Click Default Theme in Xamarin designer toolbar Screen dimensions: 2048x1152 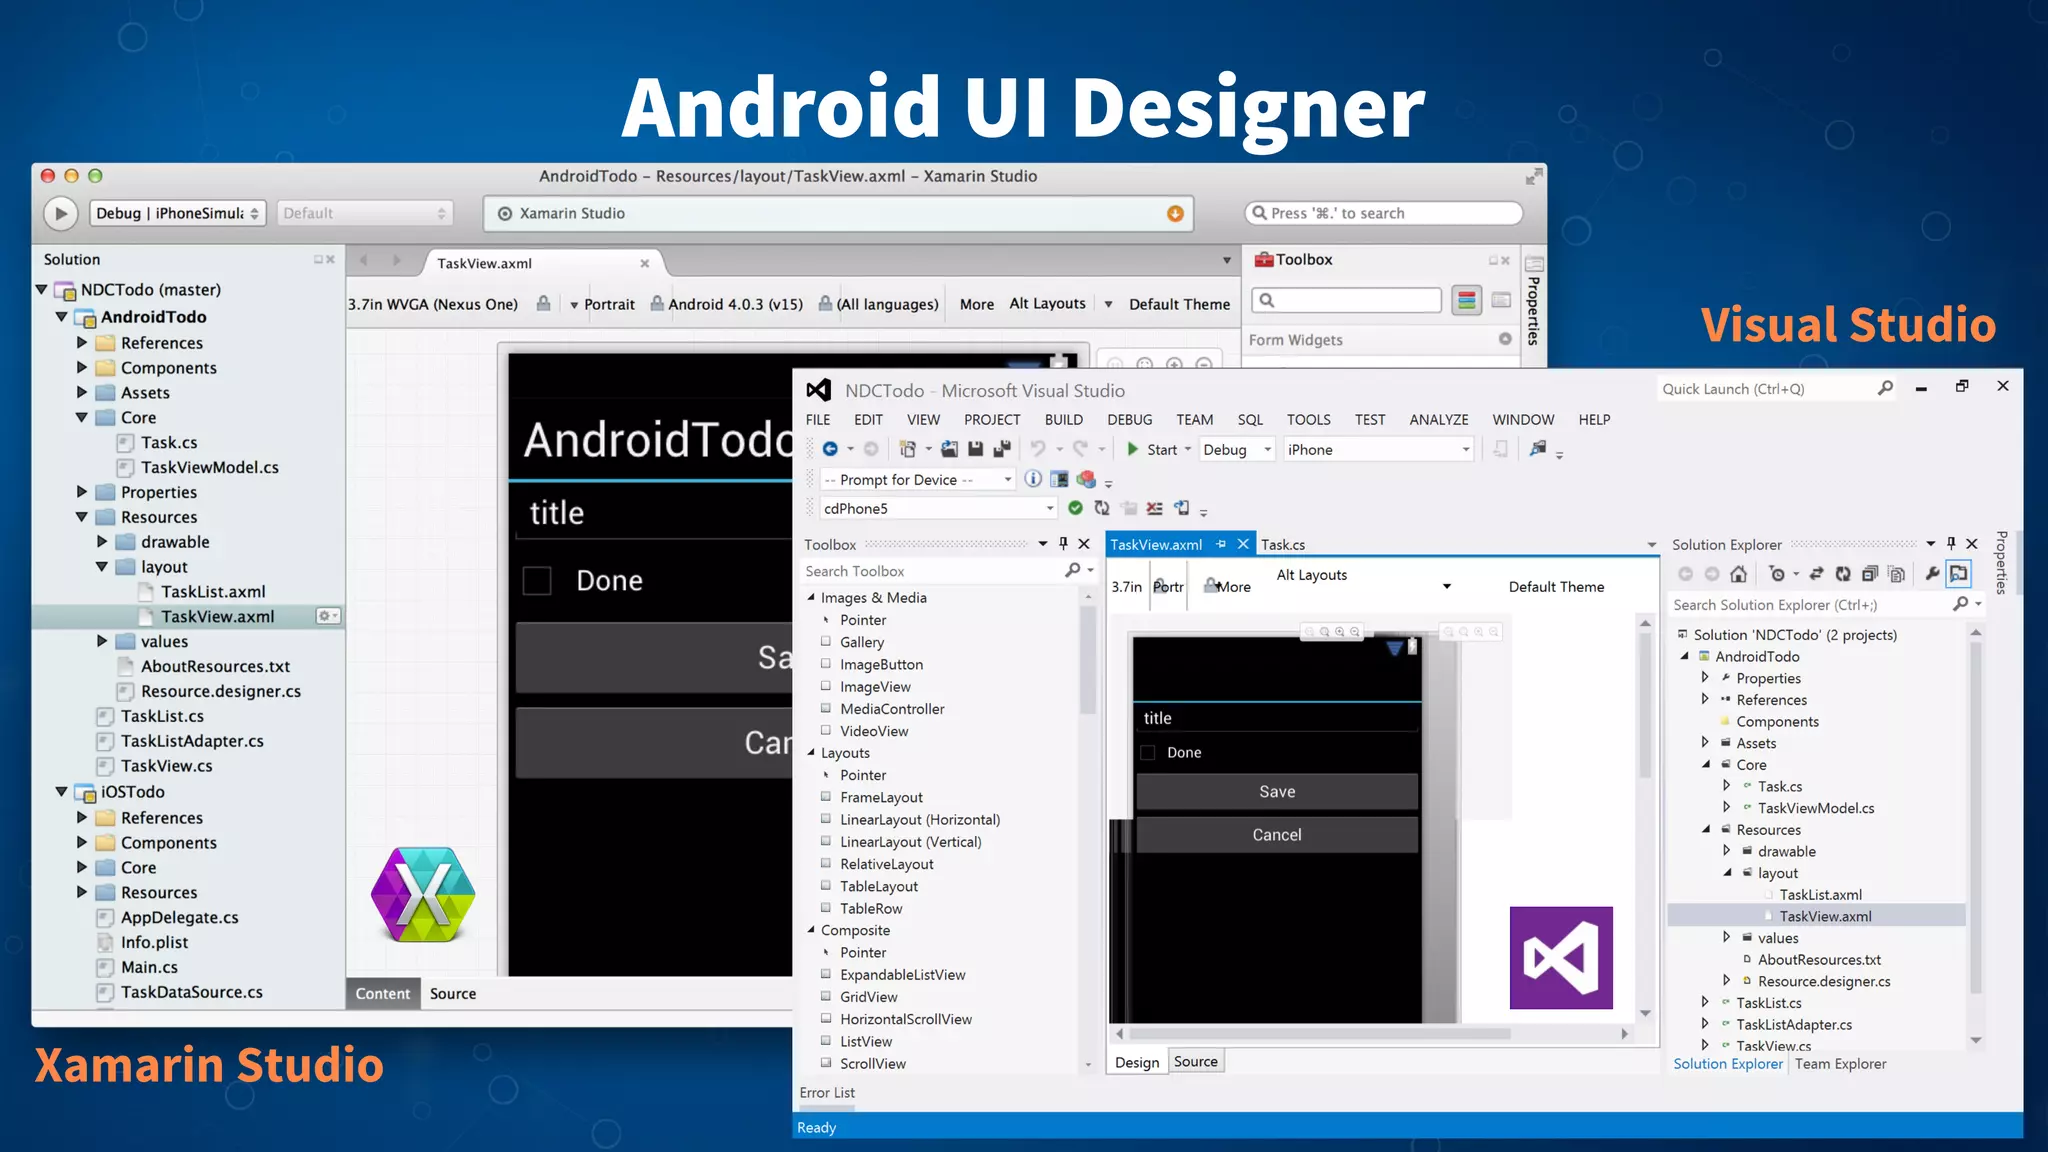click(x=1179, y=304)
